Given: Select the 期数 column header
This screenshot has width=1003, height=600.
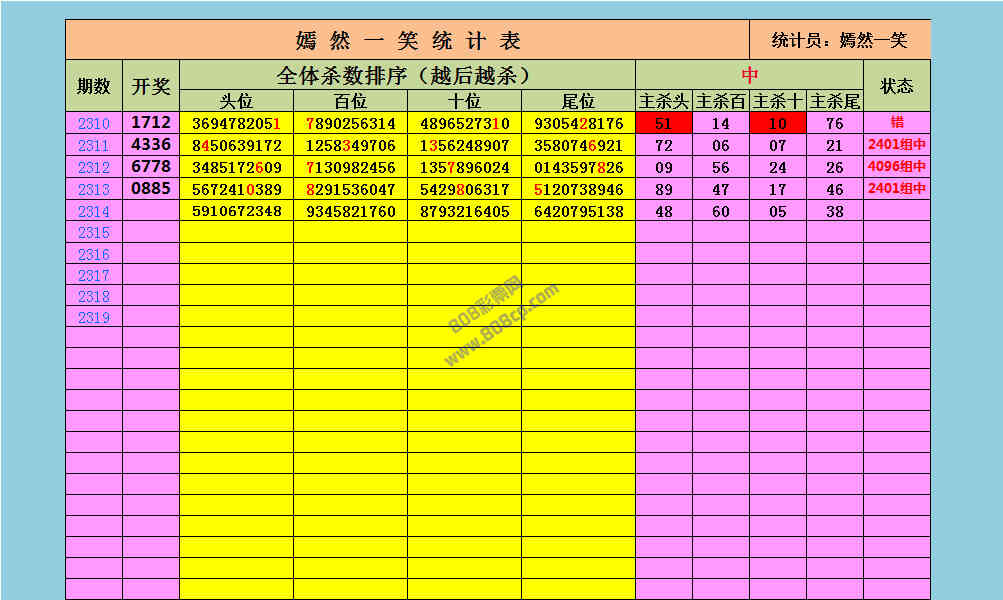Looking at the screenshot, I should pyautogui.click(x=94, y=86).
